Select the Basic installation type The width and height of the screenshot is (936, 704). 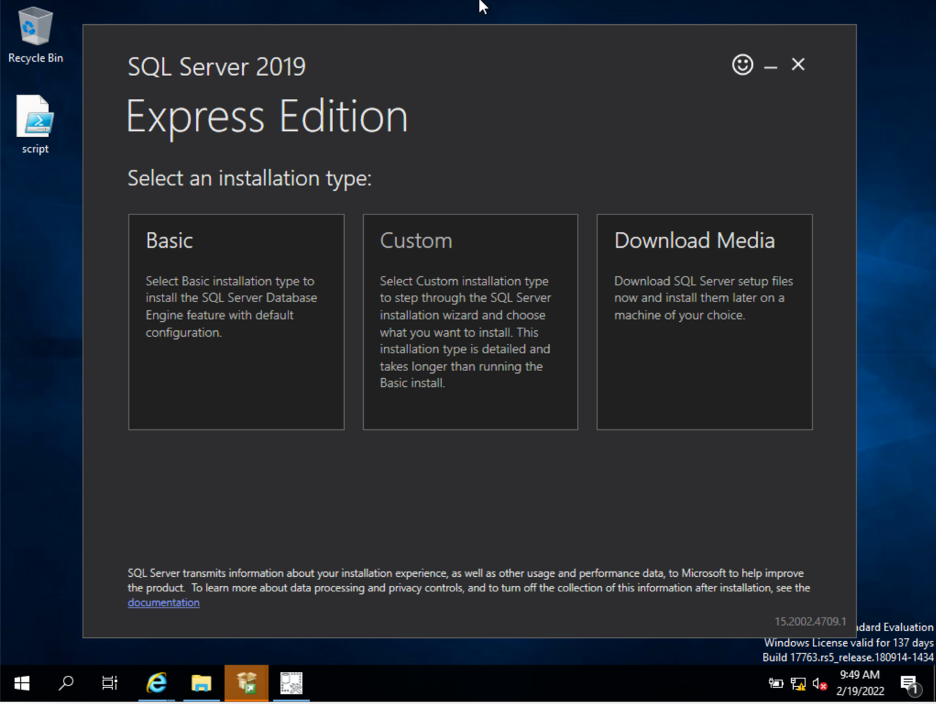[236, 320]
